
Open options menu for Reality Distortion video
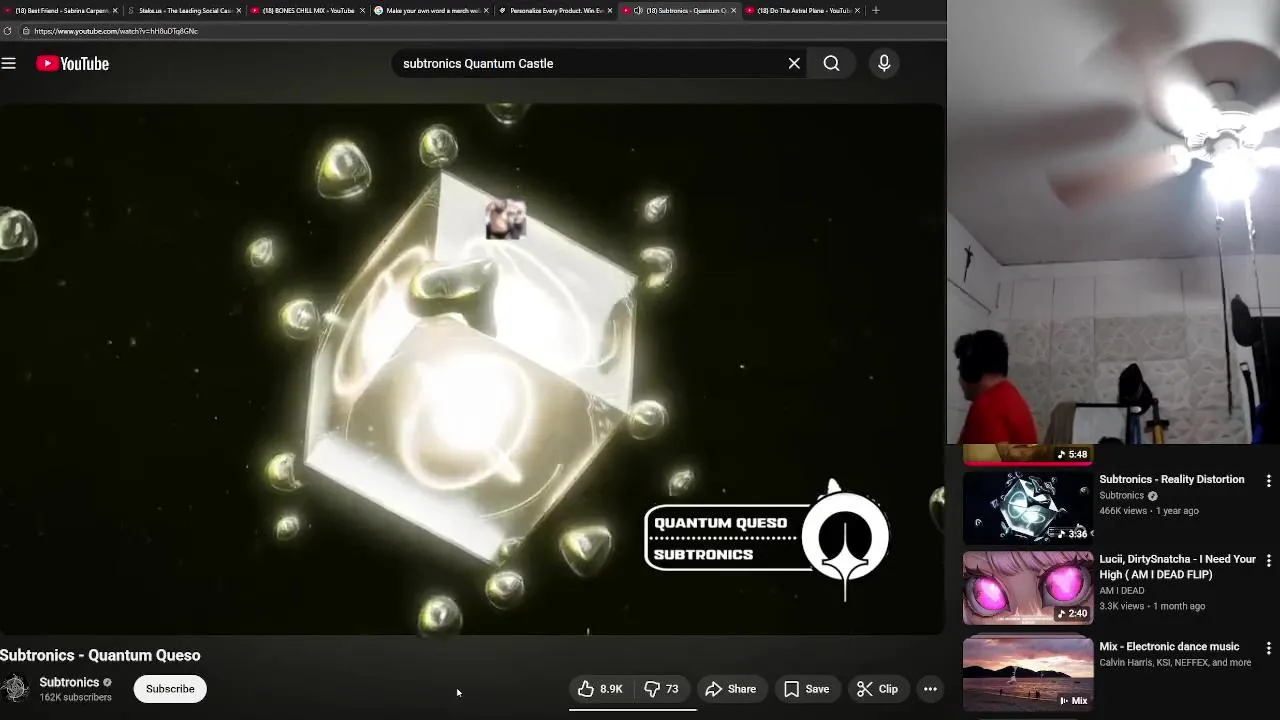coord(1268,481)
